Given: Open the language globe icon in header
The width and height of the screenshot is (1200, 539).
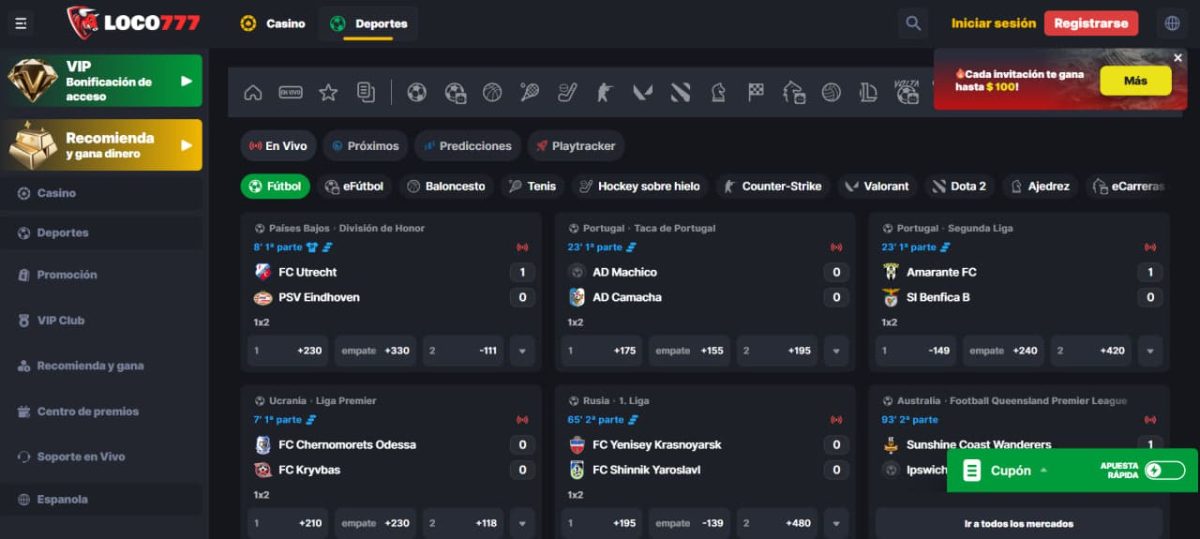Looking at the screenshot, I should point(1173,23).
